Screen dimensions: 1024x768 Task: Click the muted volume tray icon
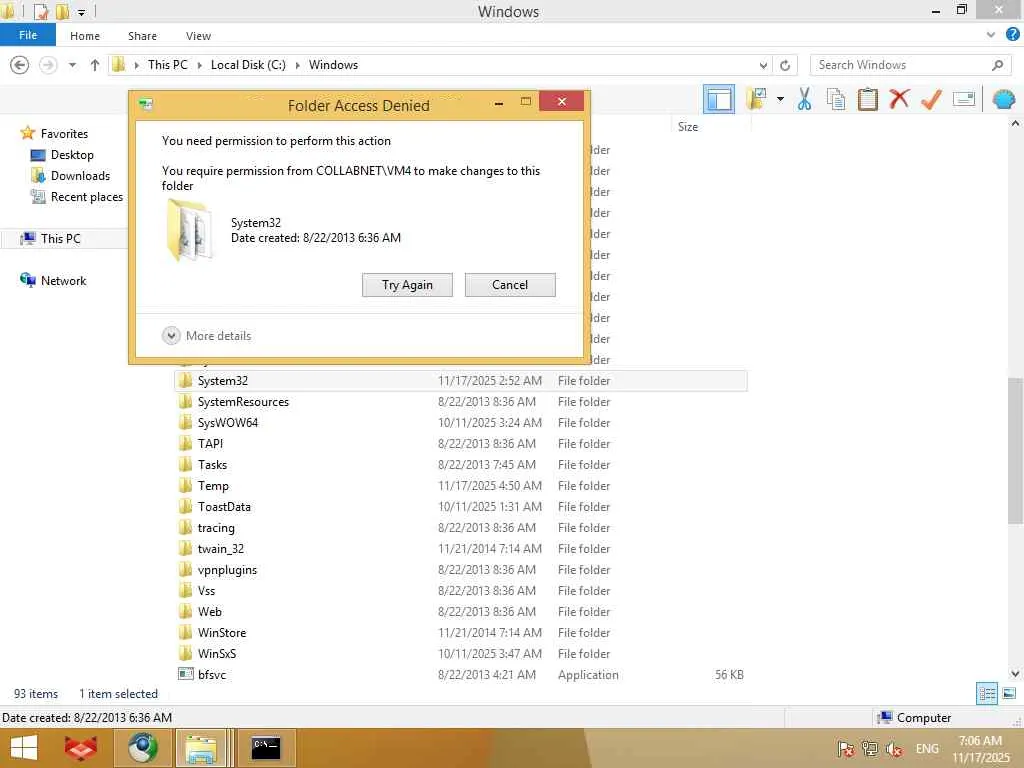point(894,749)
